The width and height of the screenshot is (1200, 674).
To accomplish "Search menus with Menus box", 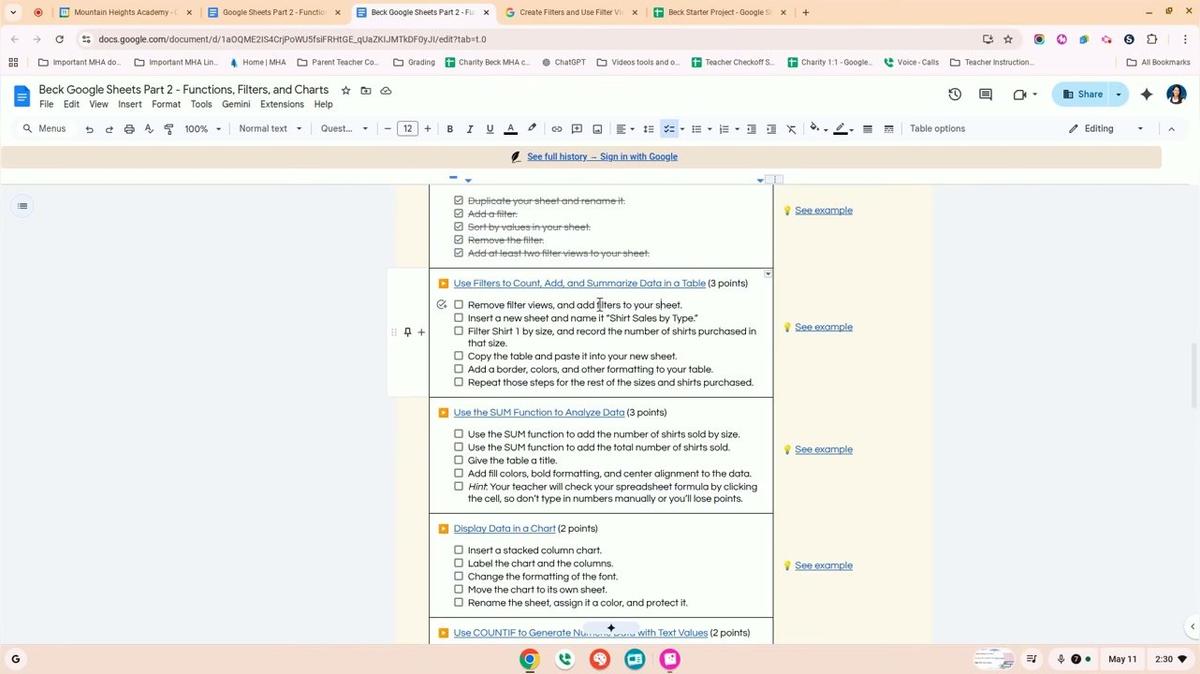I will point(45,129).
